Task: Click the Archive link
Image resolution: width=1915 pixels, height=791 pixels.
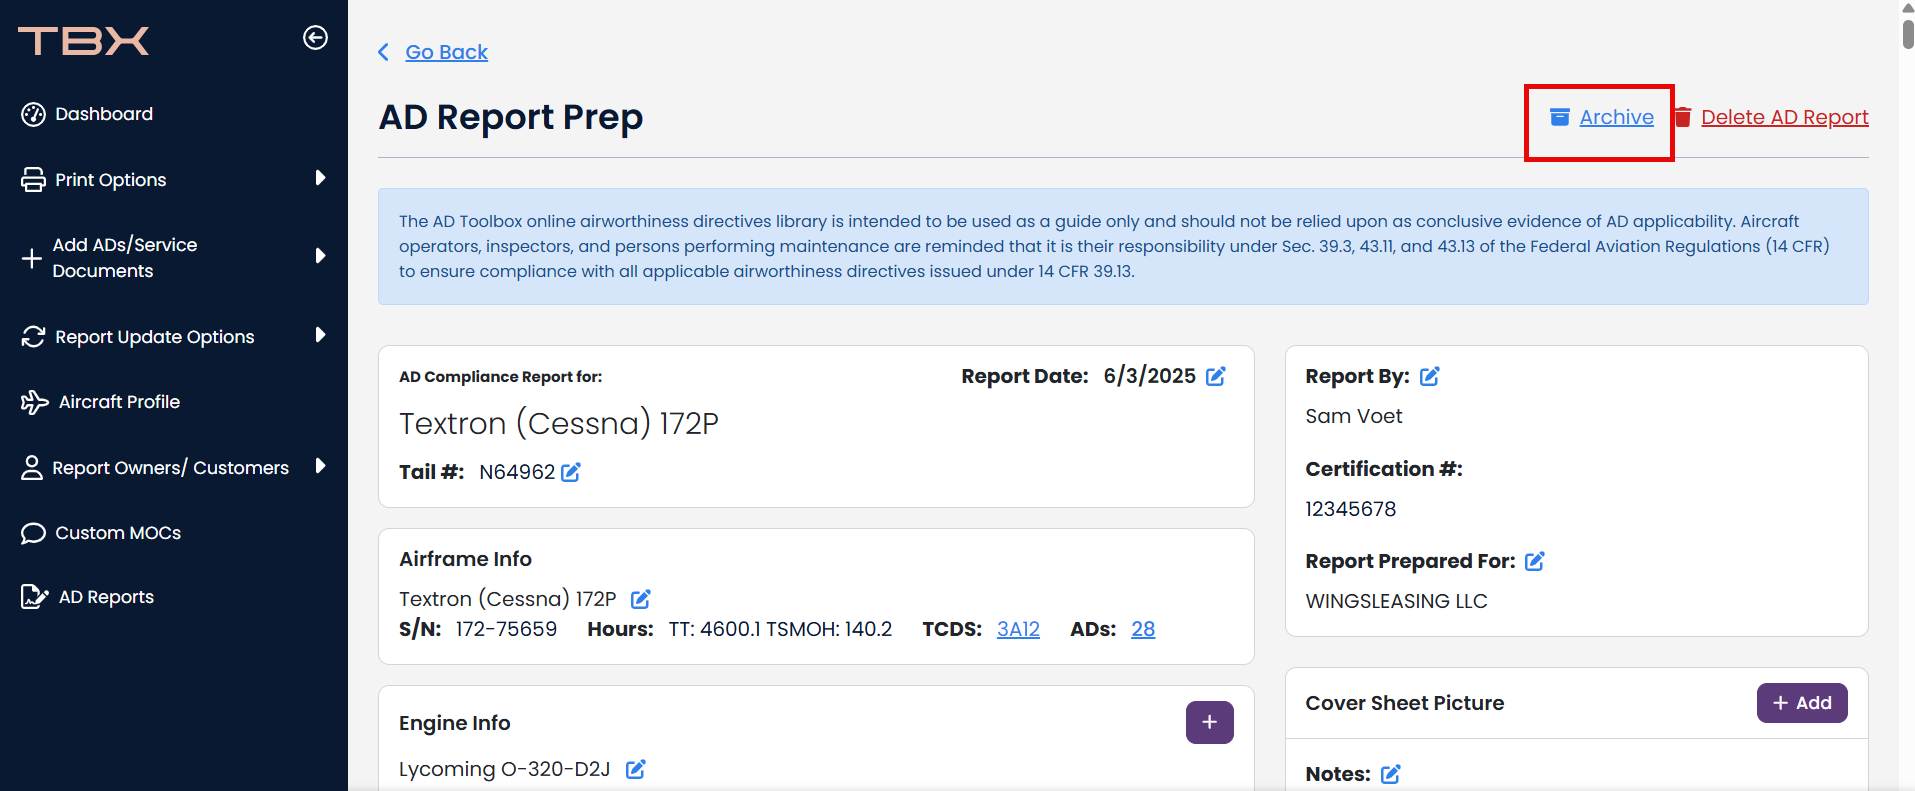Action: [x=1616, y=117]
